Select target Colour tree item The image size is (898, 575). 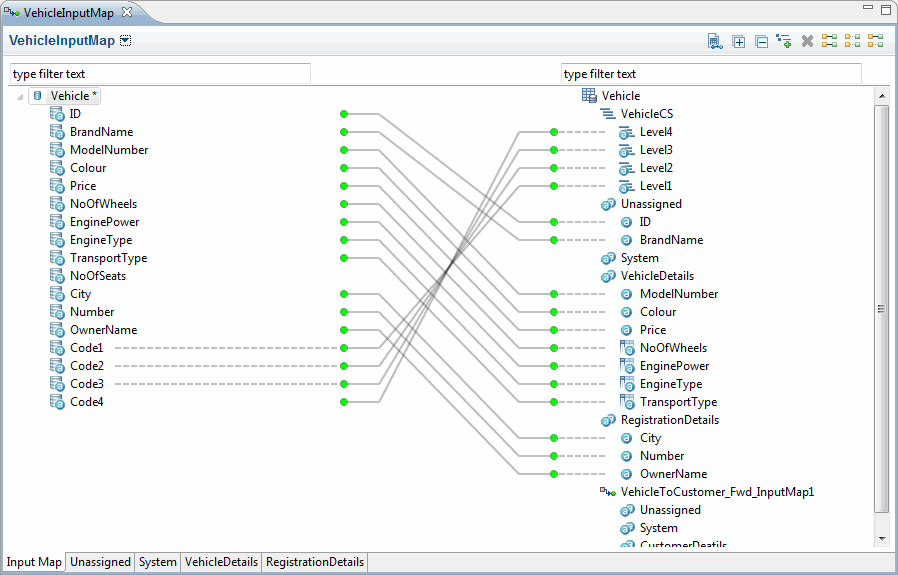coord(657,312)
